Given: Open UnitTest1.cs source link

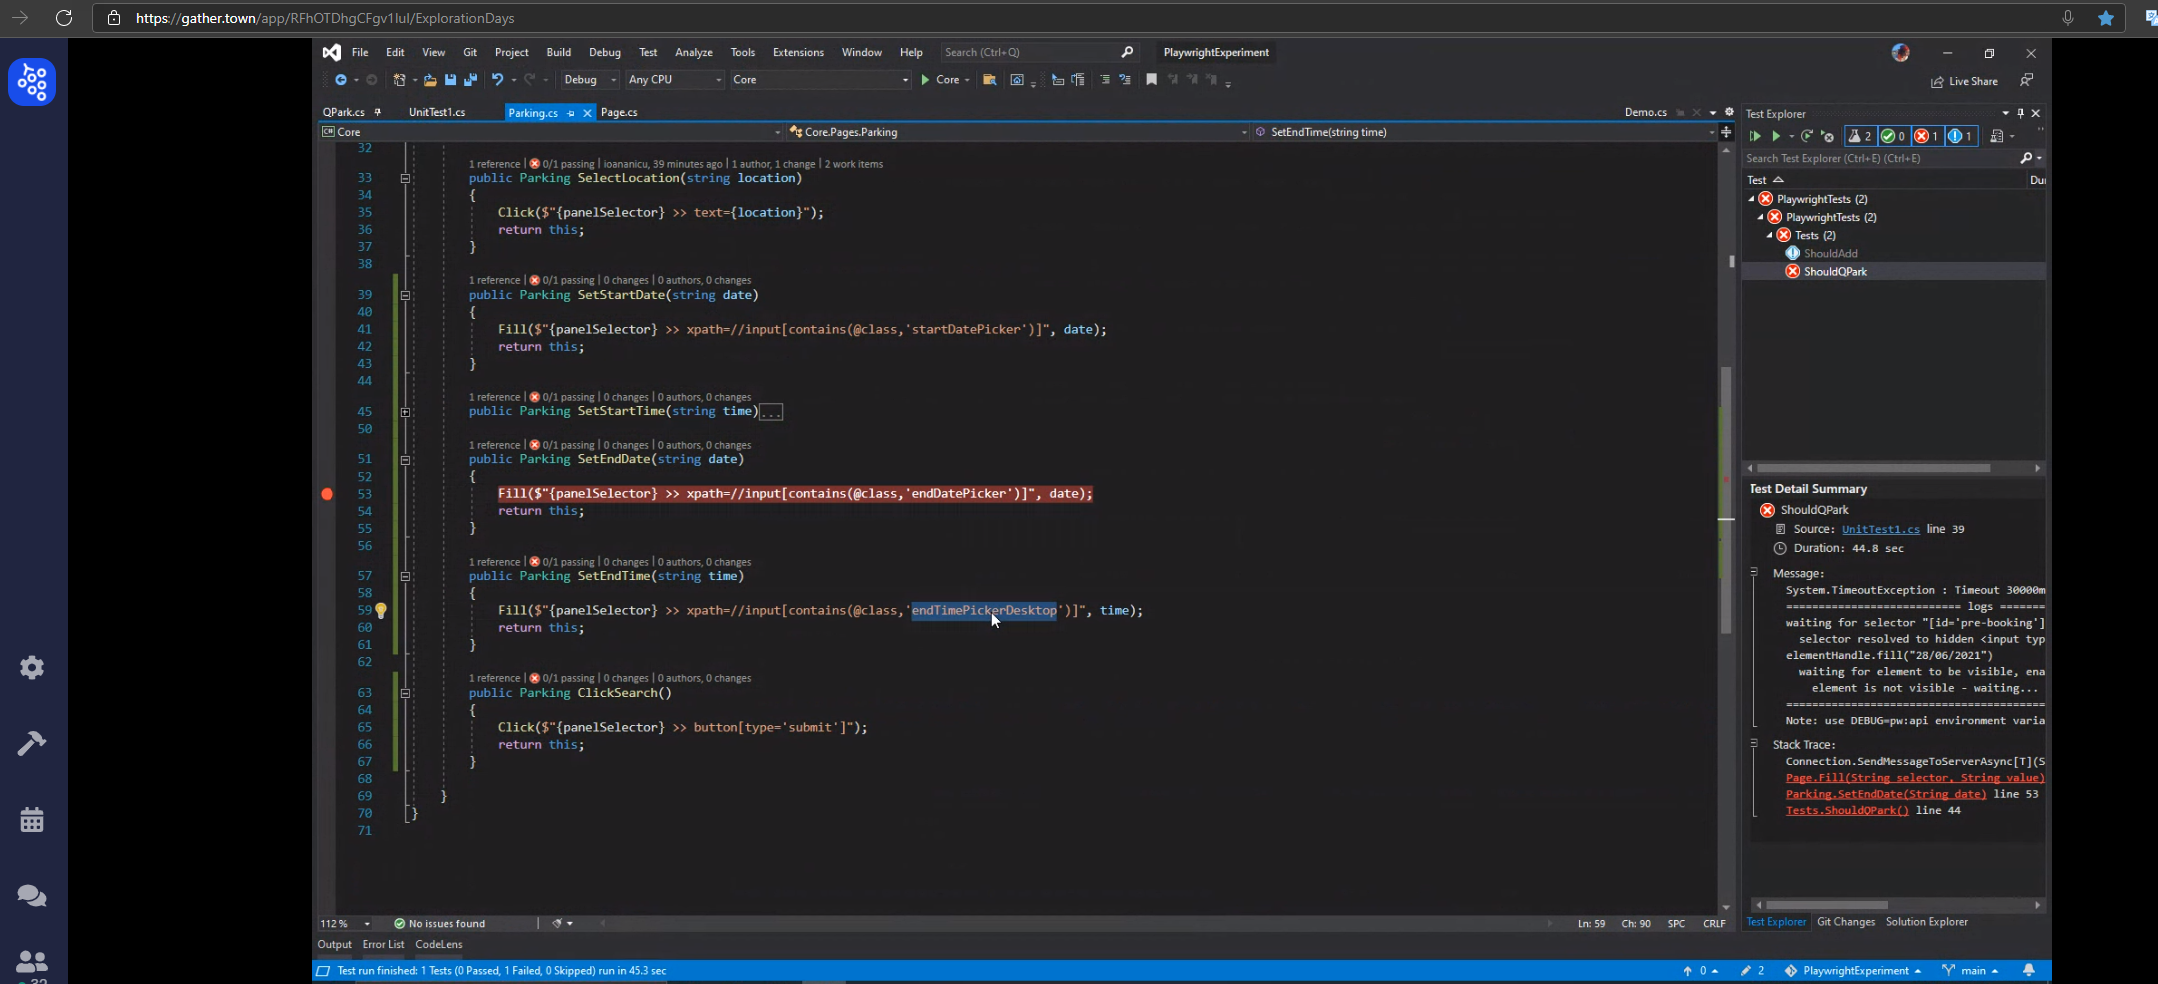Looking at the screenshot, I should tap(1880, 530).
